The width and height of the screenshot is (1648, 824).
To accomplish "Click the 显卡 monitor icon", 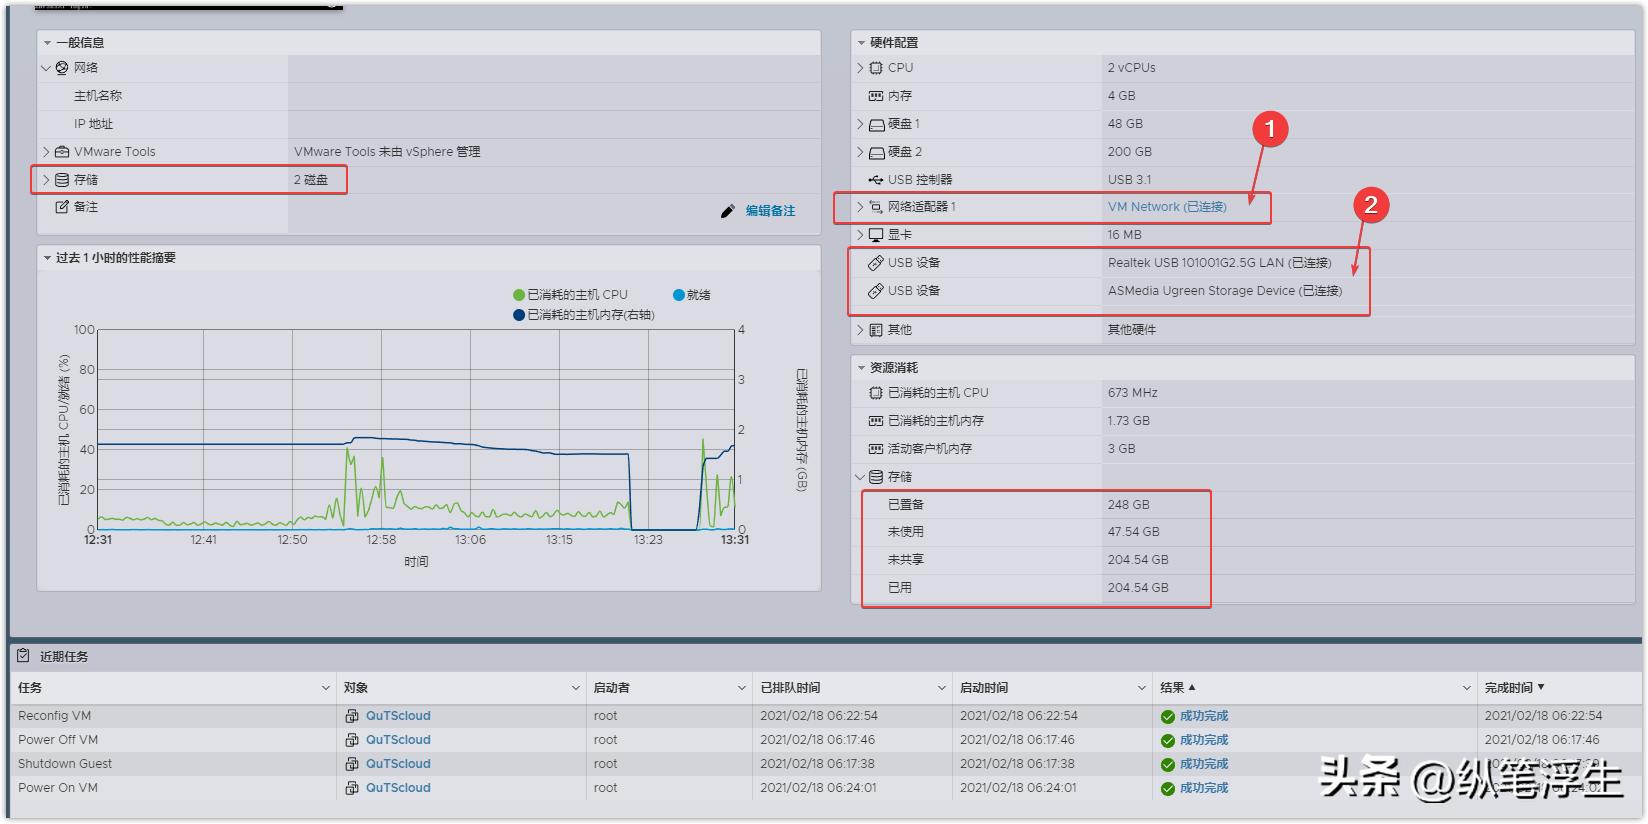I will click(876, 235).
